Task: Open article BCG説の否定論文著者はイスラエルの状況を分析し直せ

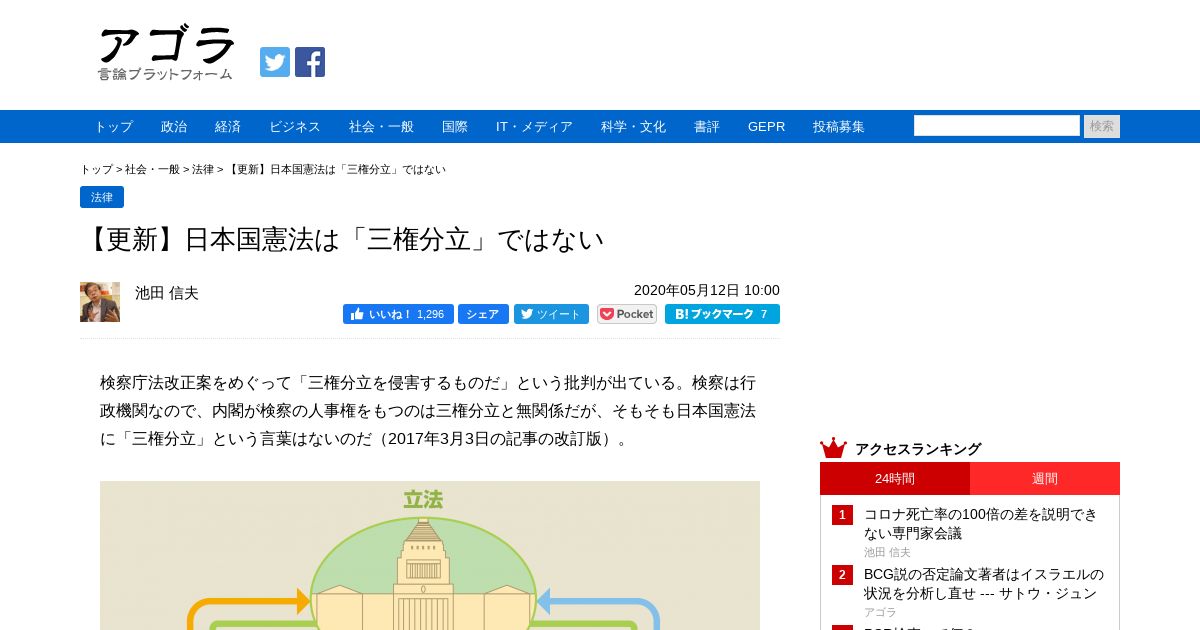Action: click(984, 584)
